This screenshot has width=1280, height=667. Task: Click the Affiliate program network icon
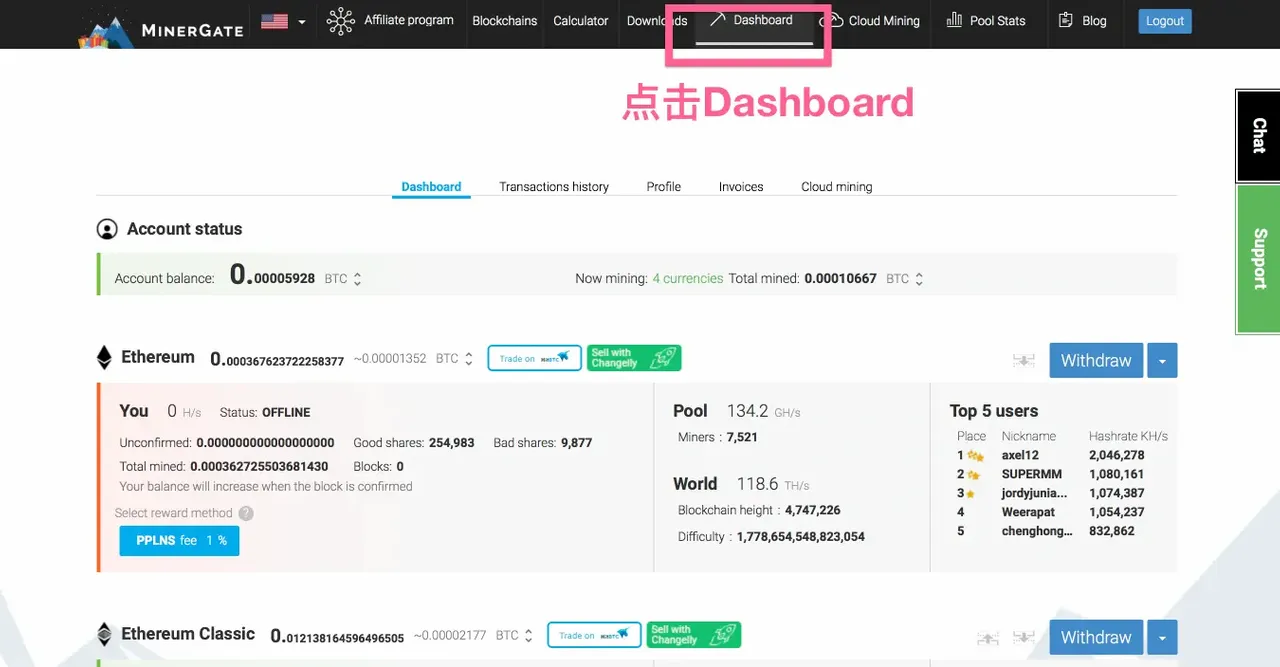click(x=341, y=21)
